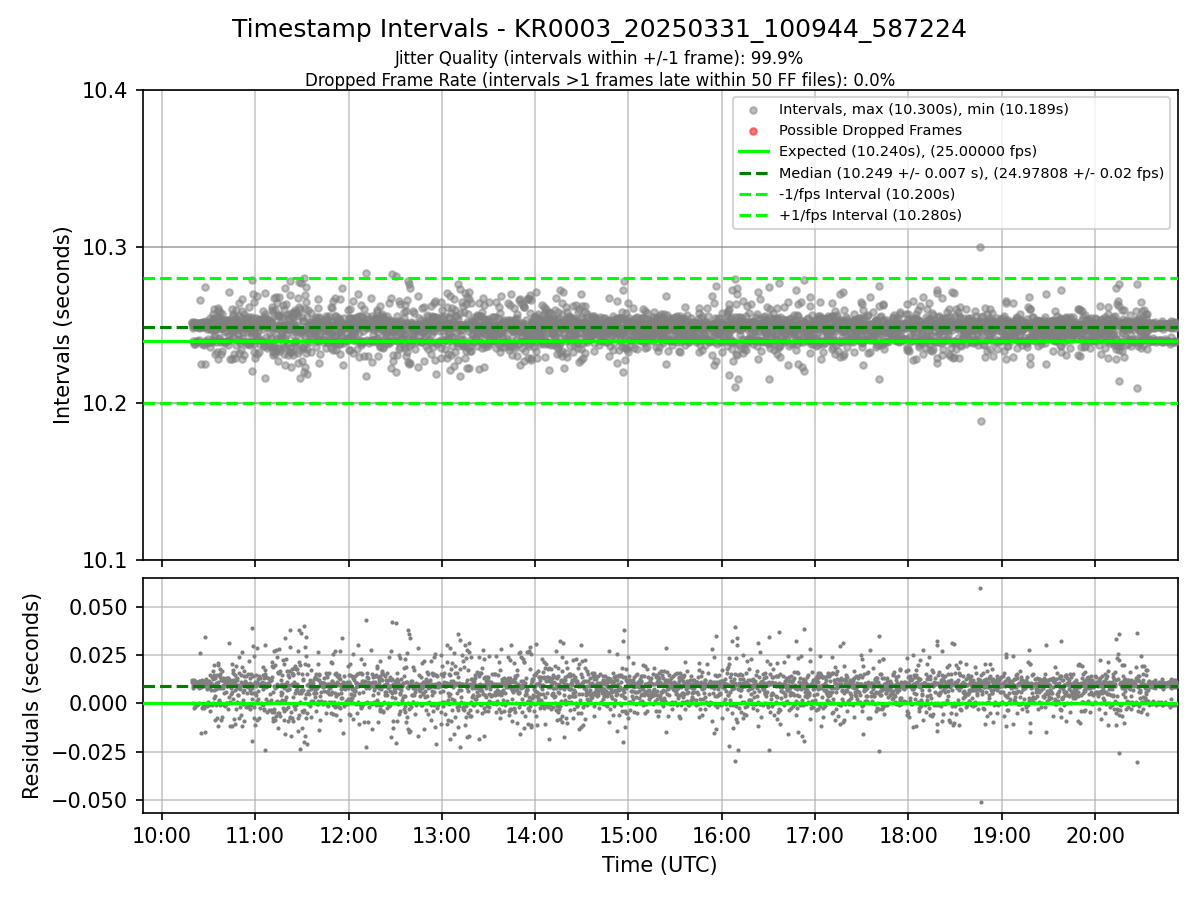This screenshot has width=1200, height=900.
Task: Click legend entry beginning 'Median (10.249 +/- 0.007 s)'
Action: (971, 173)
